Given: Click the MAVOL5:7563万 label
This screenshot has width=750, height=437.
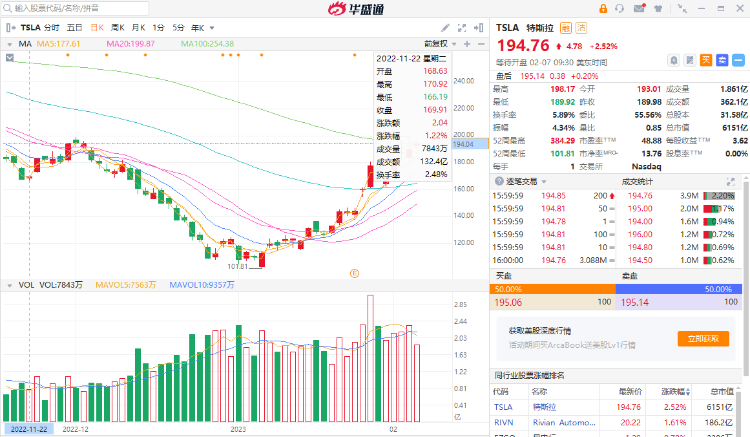Looking at the screenshot, I should tap(125, 285).
